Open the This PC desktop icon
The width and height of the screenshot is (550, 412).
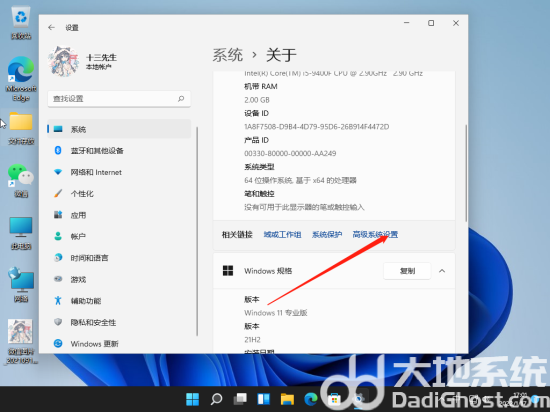click(x=21, y=233)
